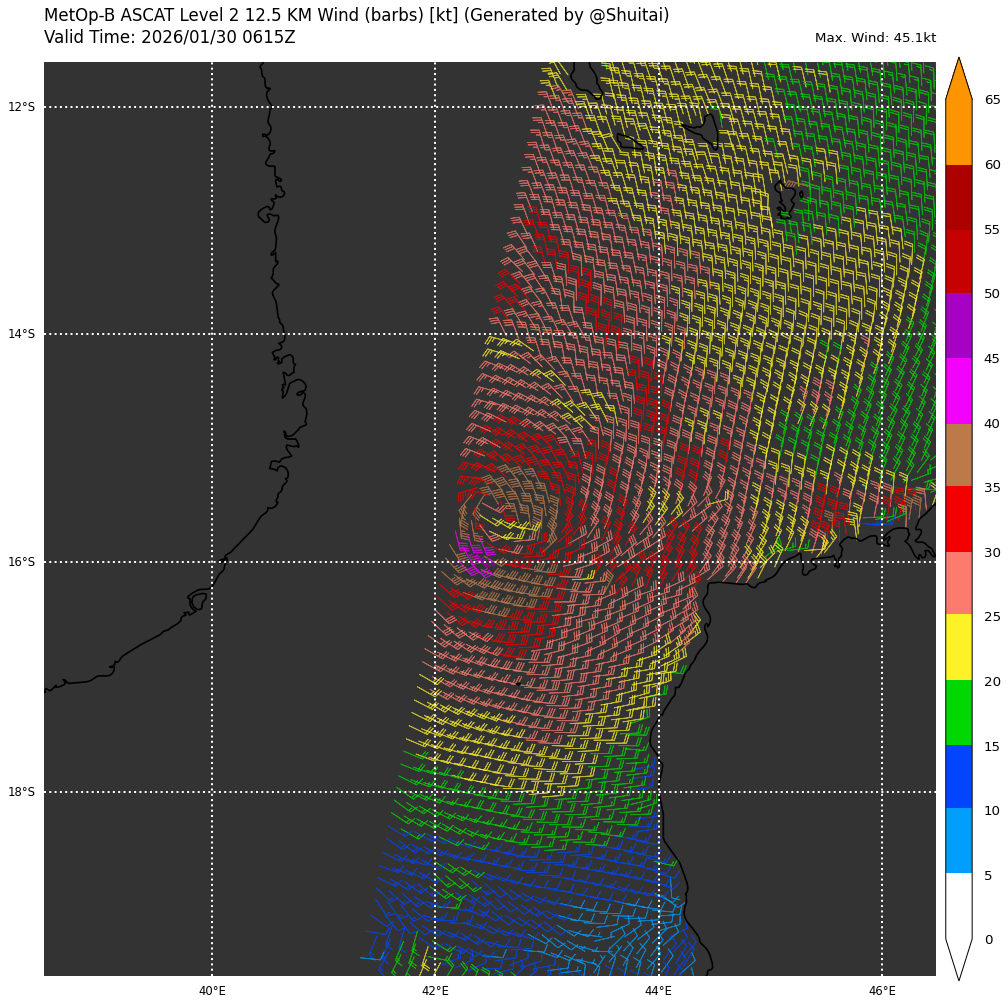
Task: Click the magenta 40-45 kt color band
Action: click(x=958, y=391)
